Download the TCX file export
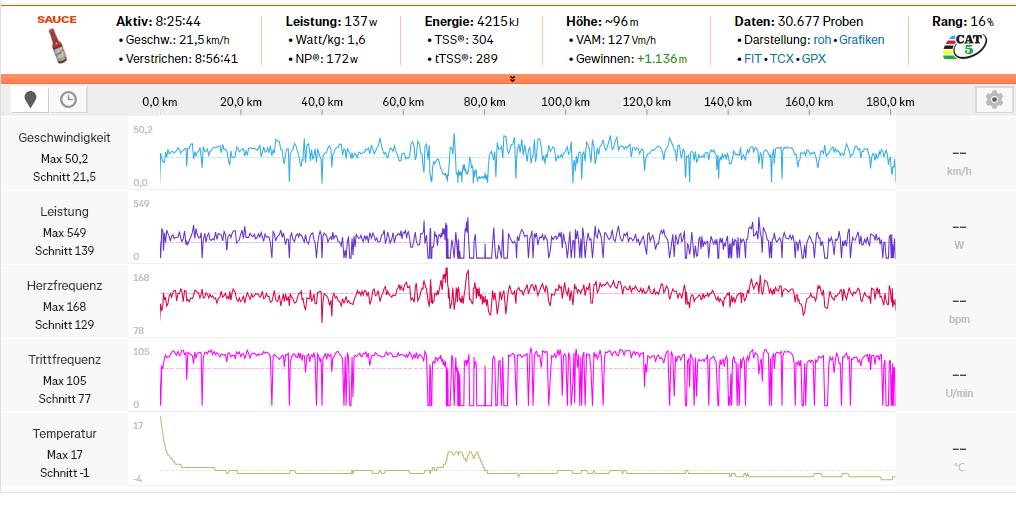 [781, 59]
